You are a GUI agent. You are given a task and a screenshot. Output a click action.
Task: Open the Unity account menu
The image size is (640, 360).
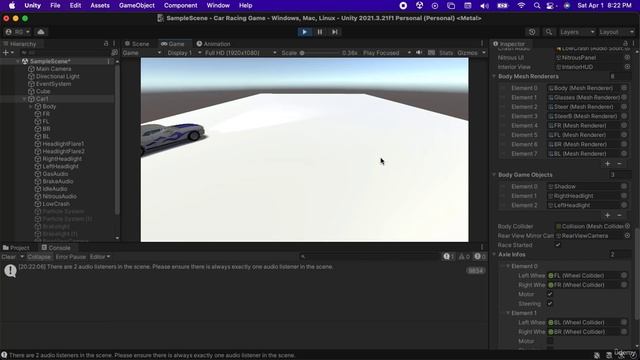point(18,32)
